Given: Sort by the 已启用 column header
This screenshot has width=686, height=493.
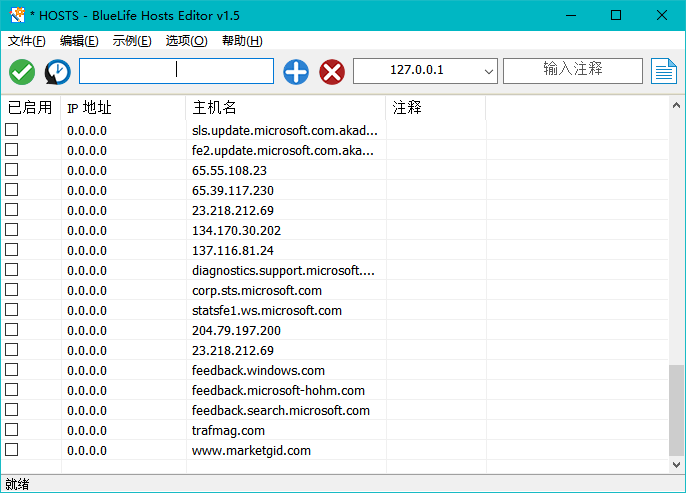Looking at the screenshot, I should [31, 108].
